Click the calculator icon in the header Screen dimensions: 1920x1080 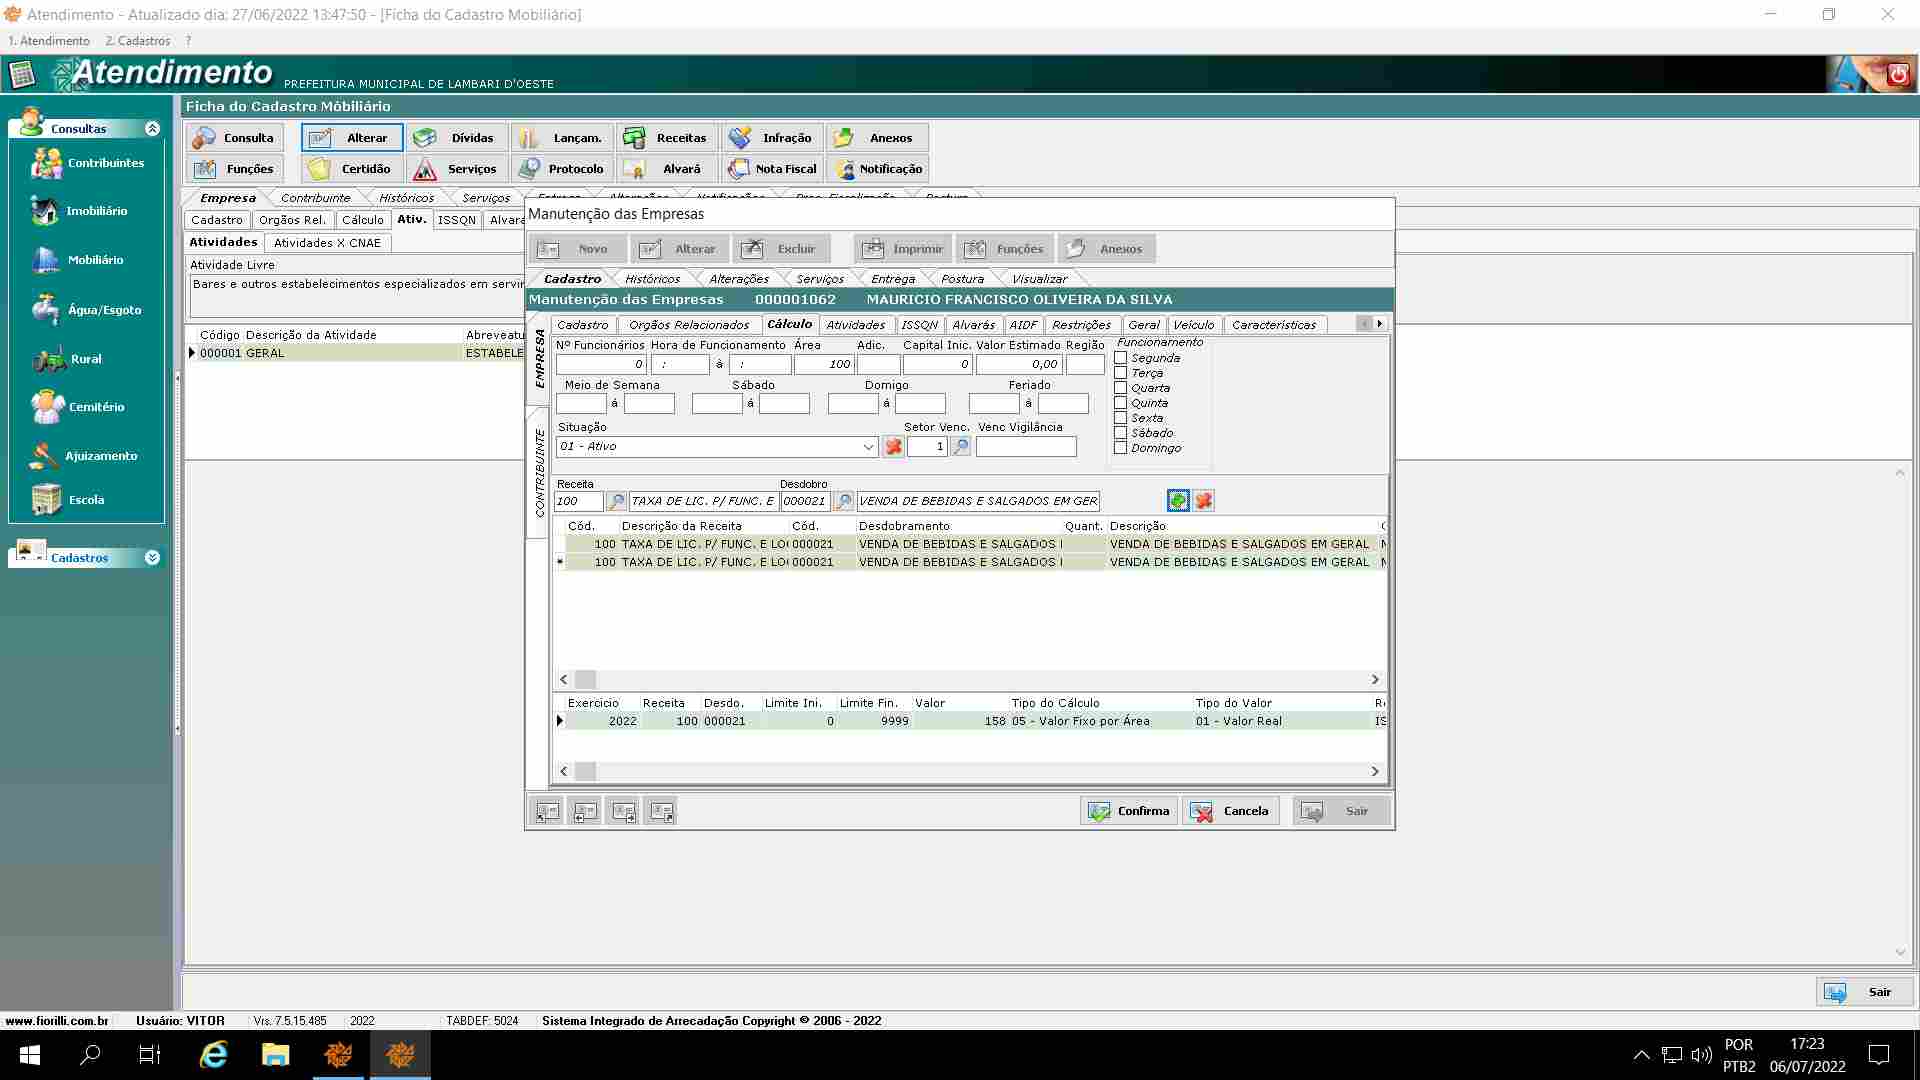(x=21, y=74)
